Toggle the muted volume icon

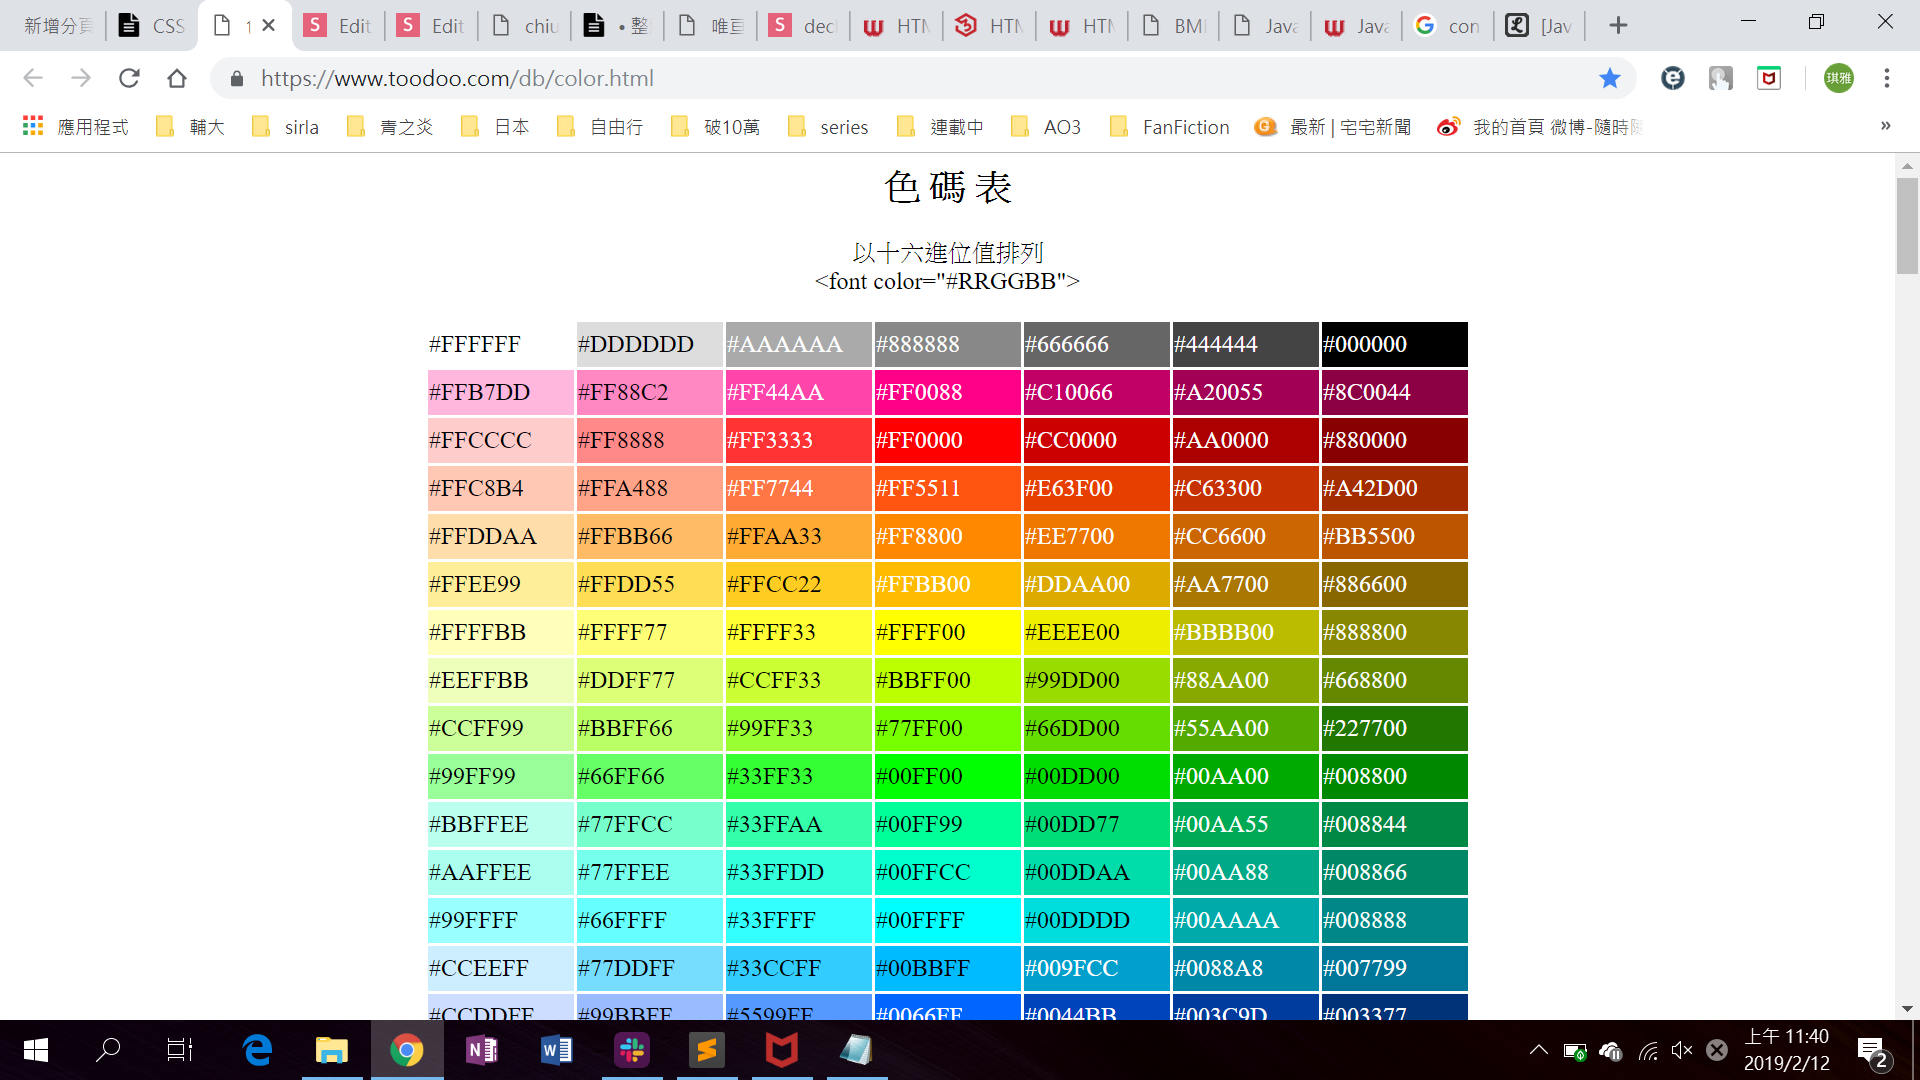click(1682, 1050)
